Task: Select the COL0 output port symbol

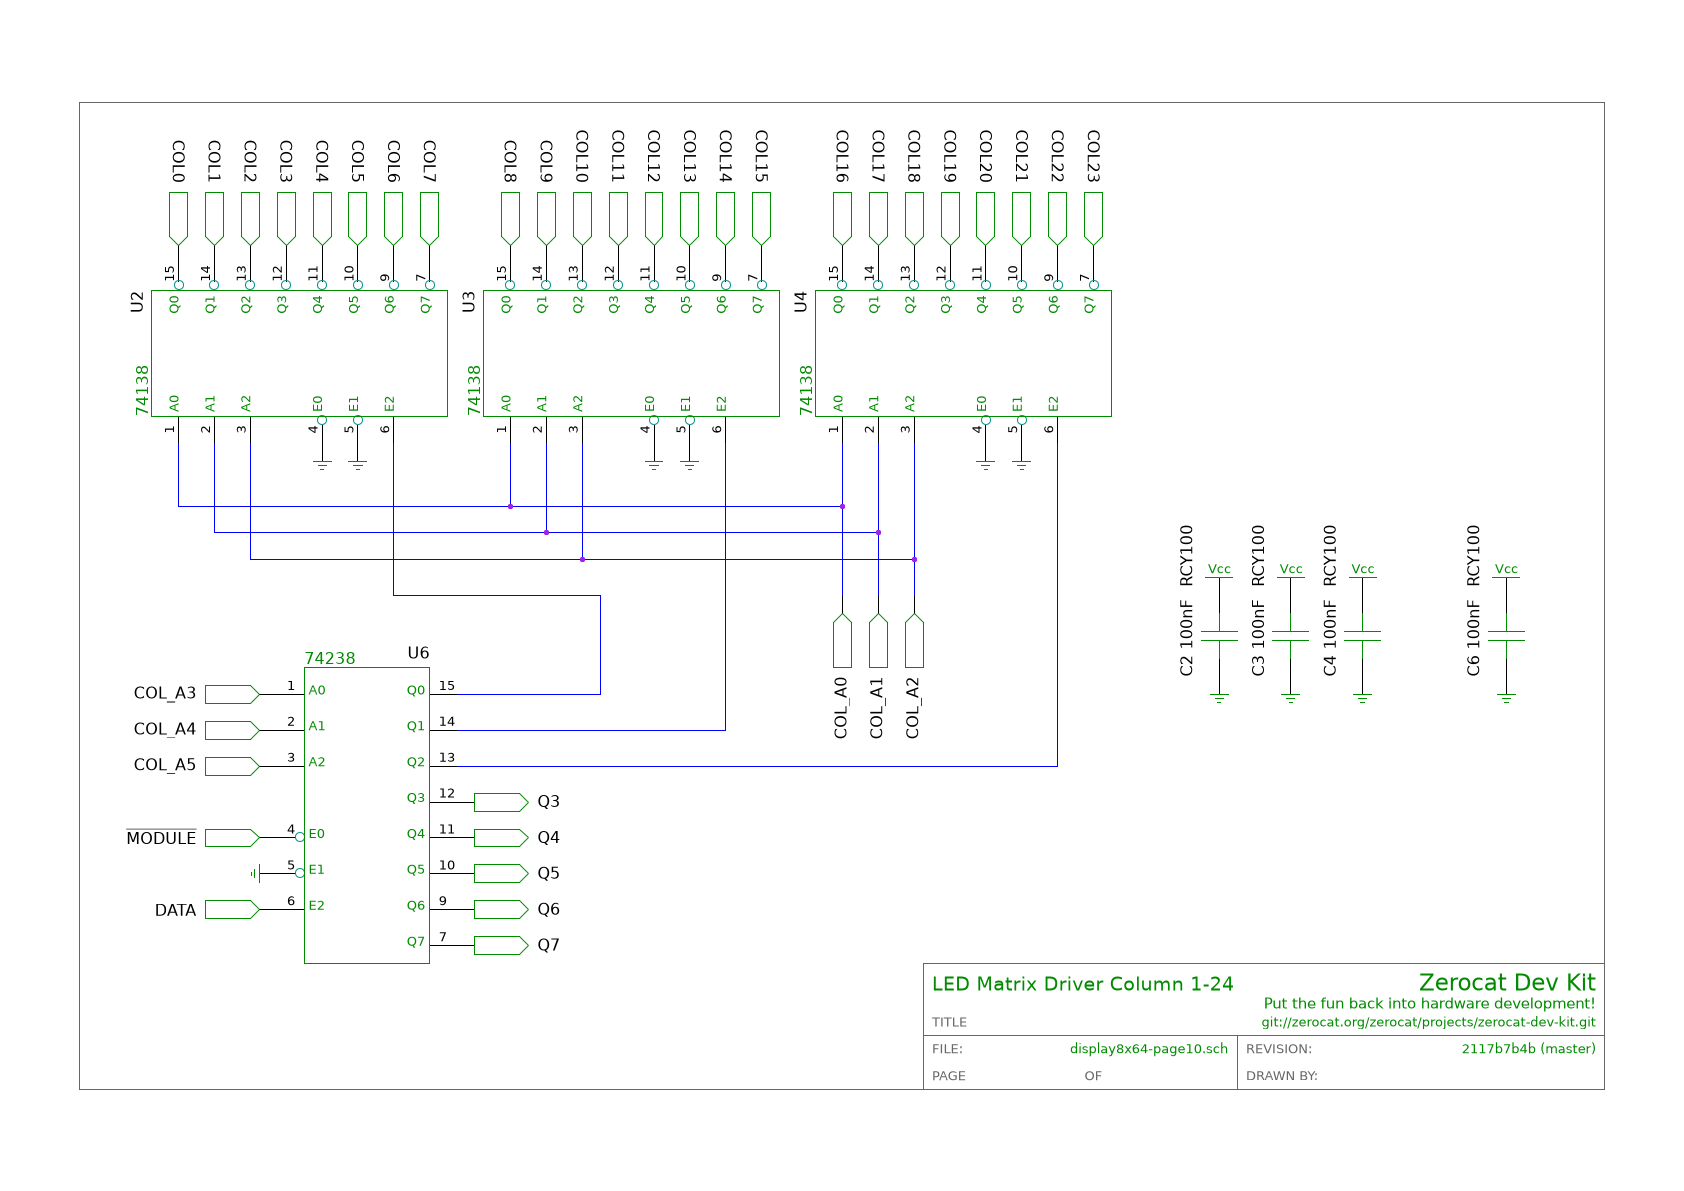Action: coord(178,218)
